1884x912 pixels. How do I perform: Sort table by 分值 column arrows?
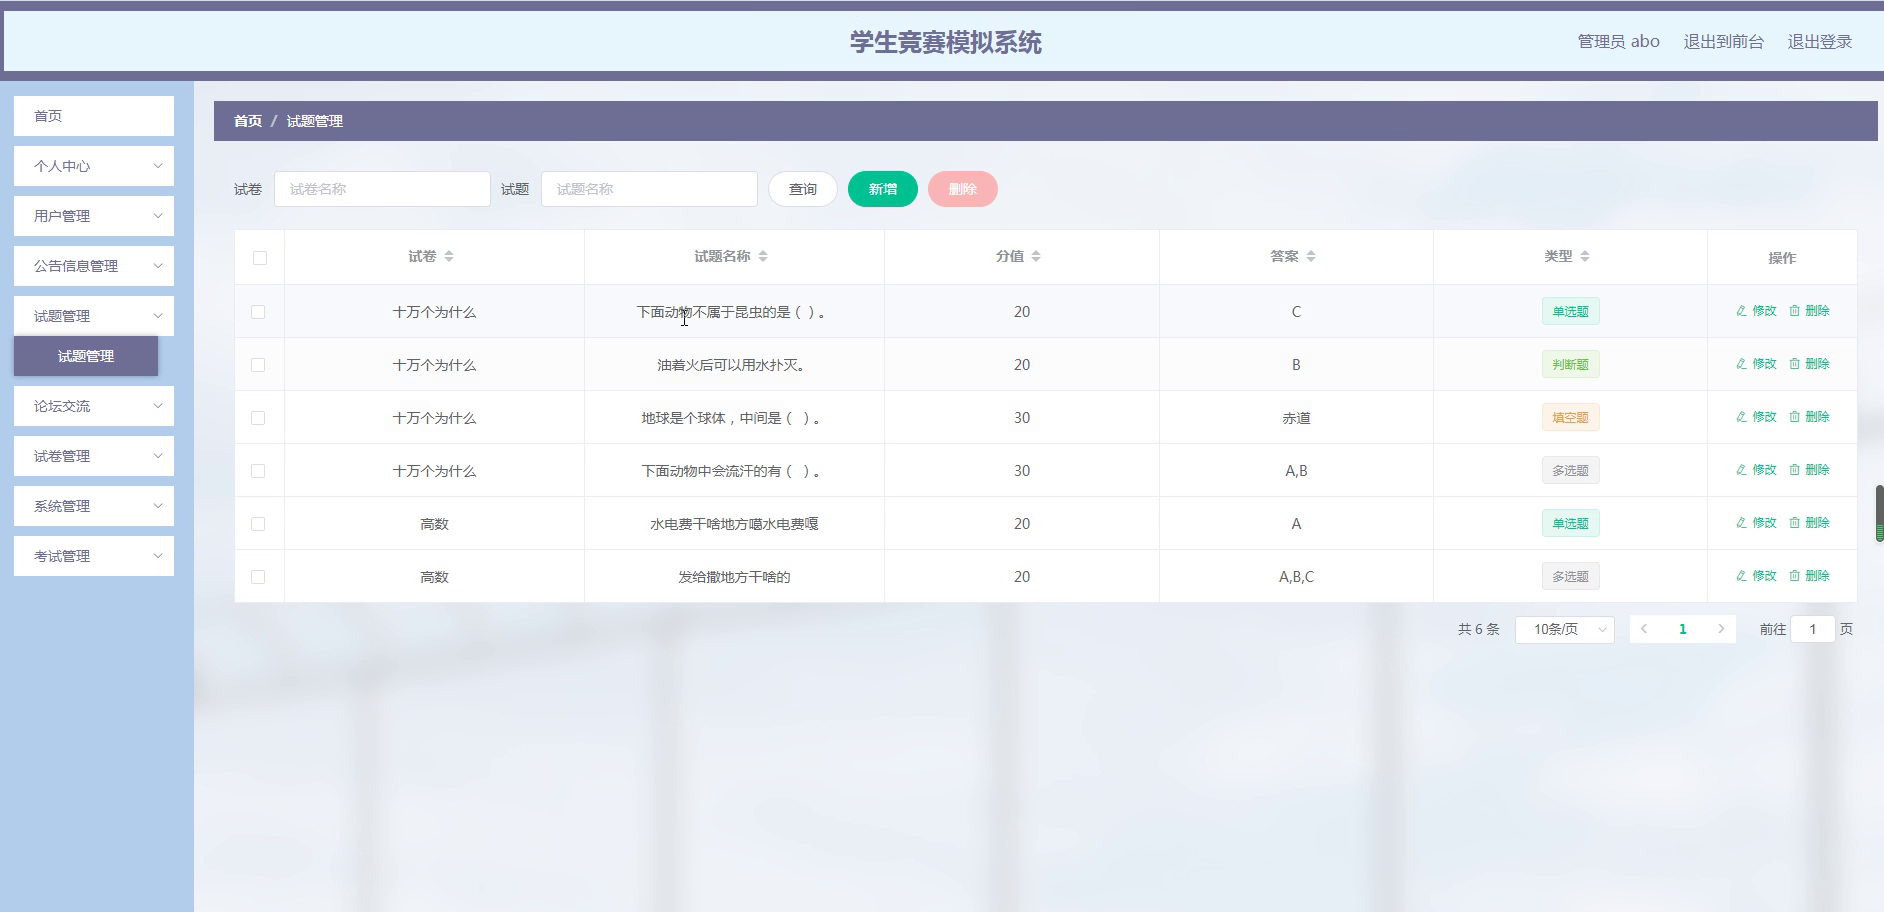[1036, 257]
